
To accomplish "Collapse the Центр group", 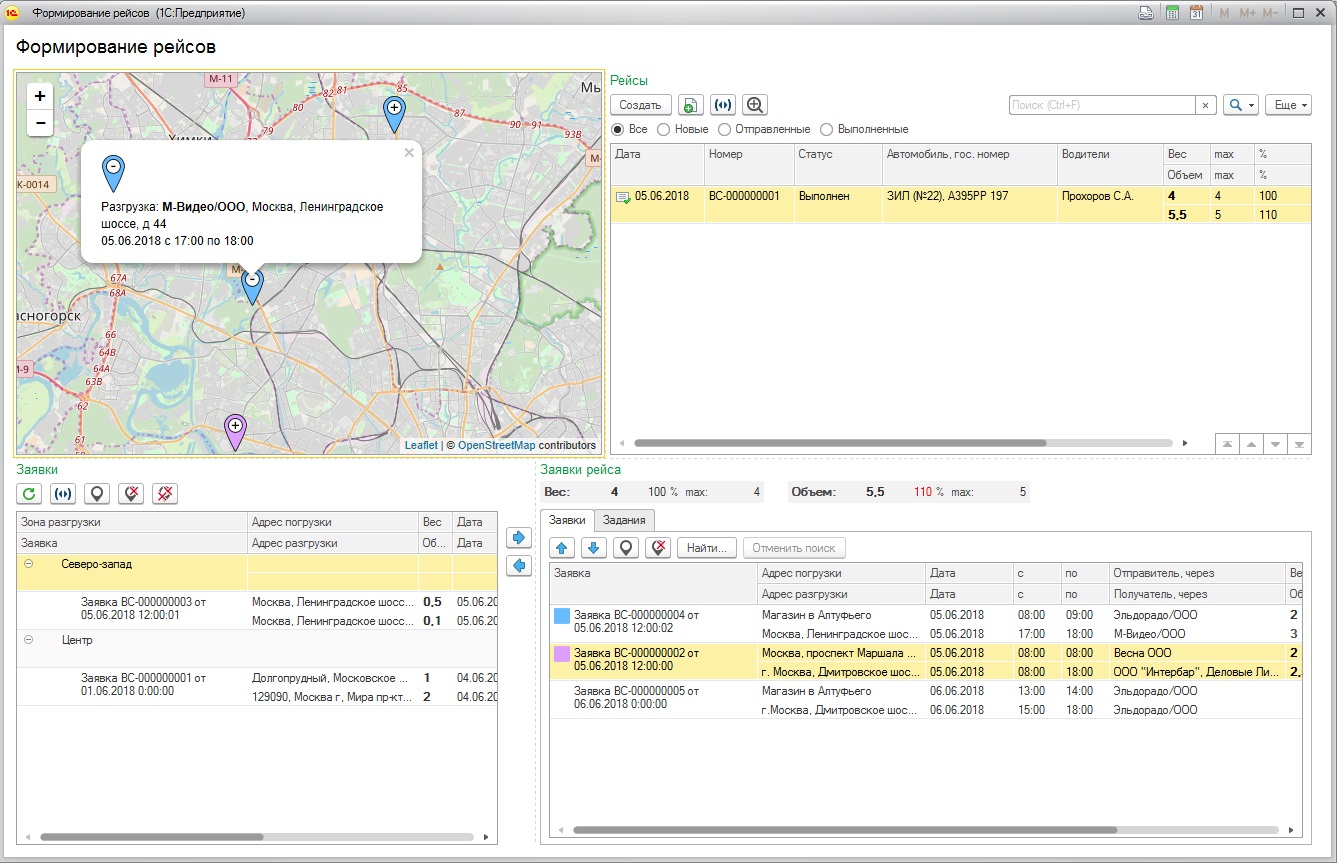I will point(28,640).
